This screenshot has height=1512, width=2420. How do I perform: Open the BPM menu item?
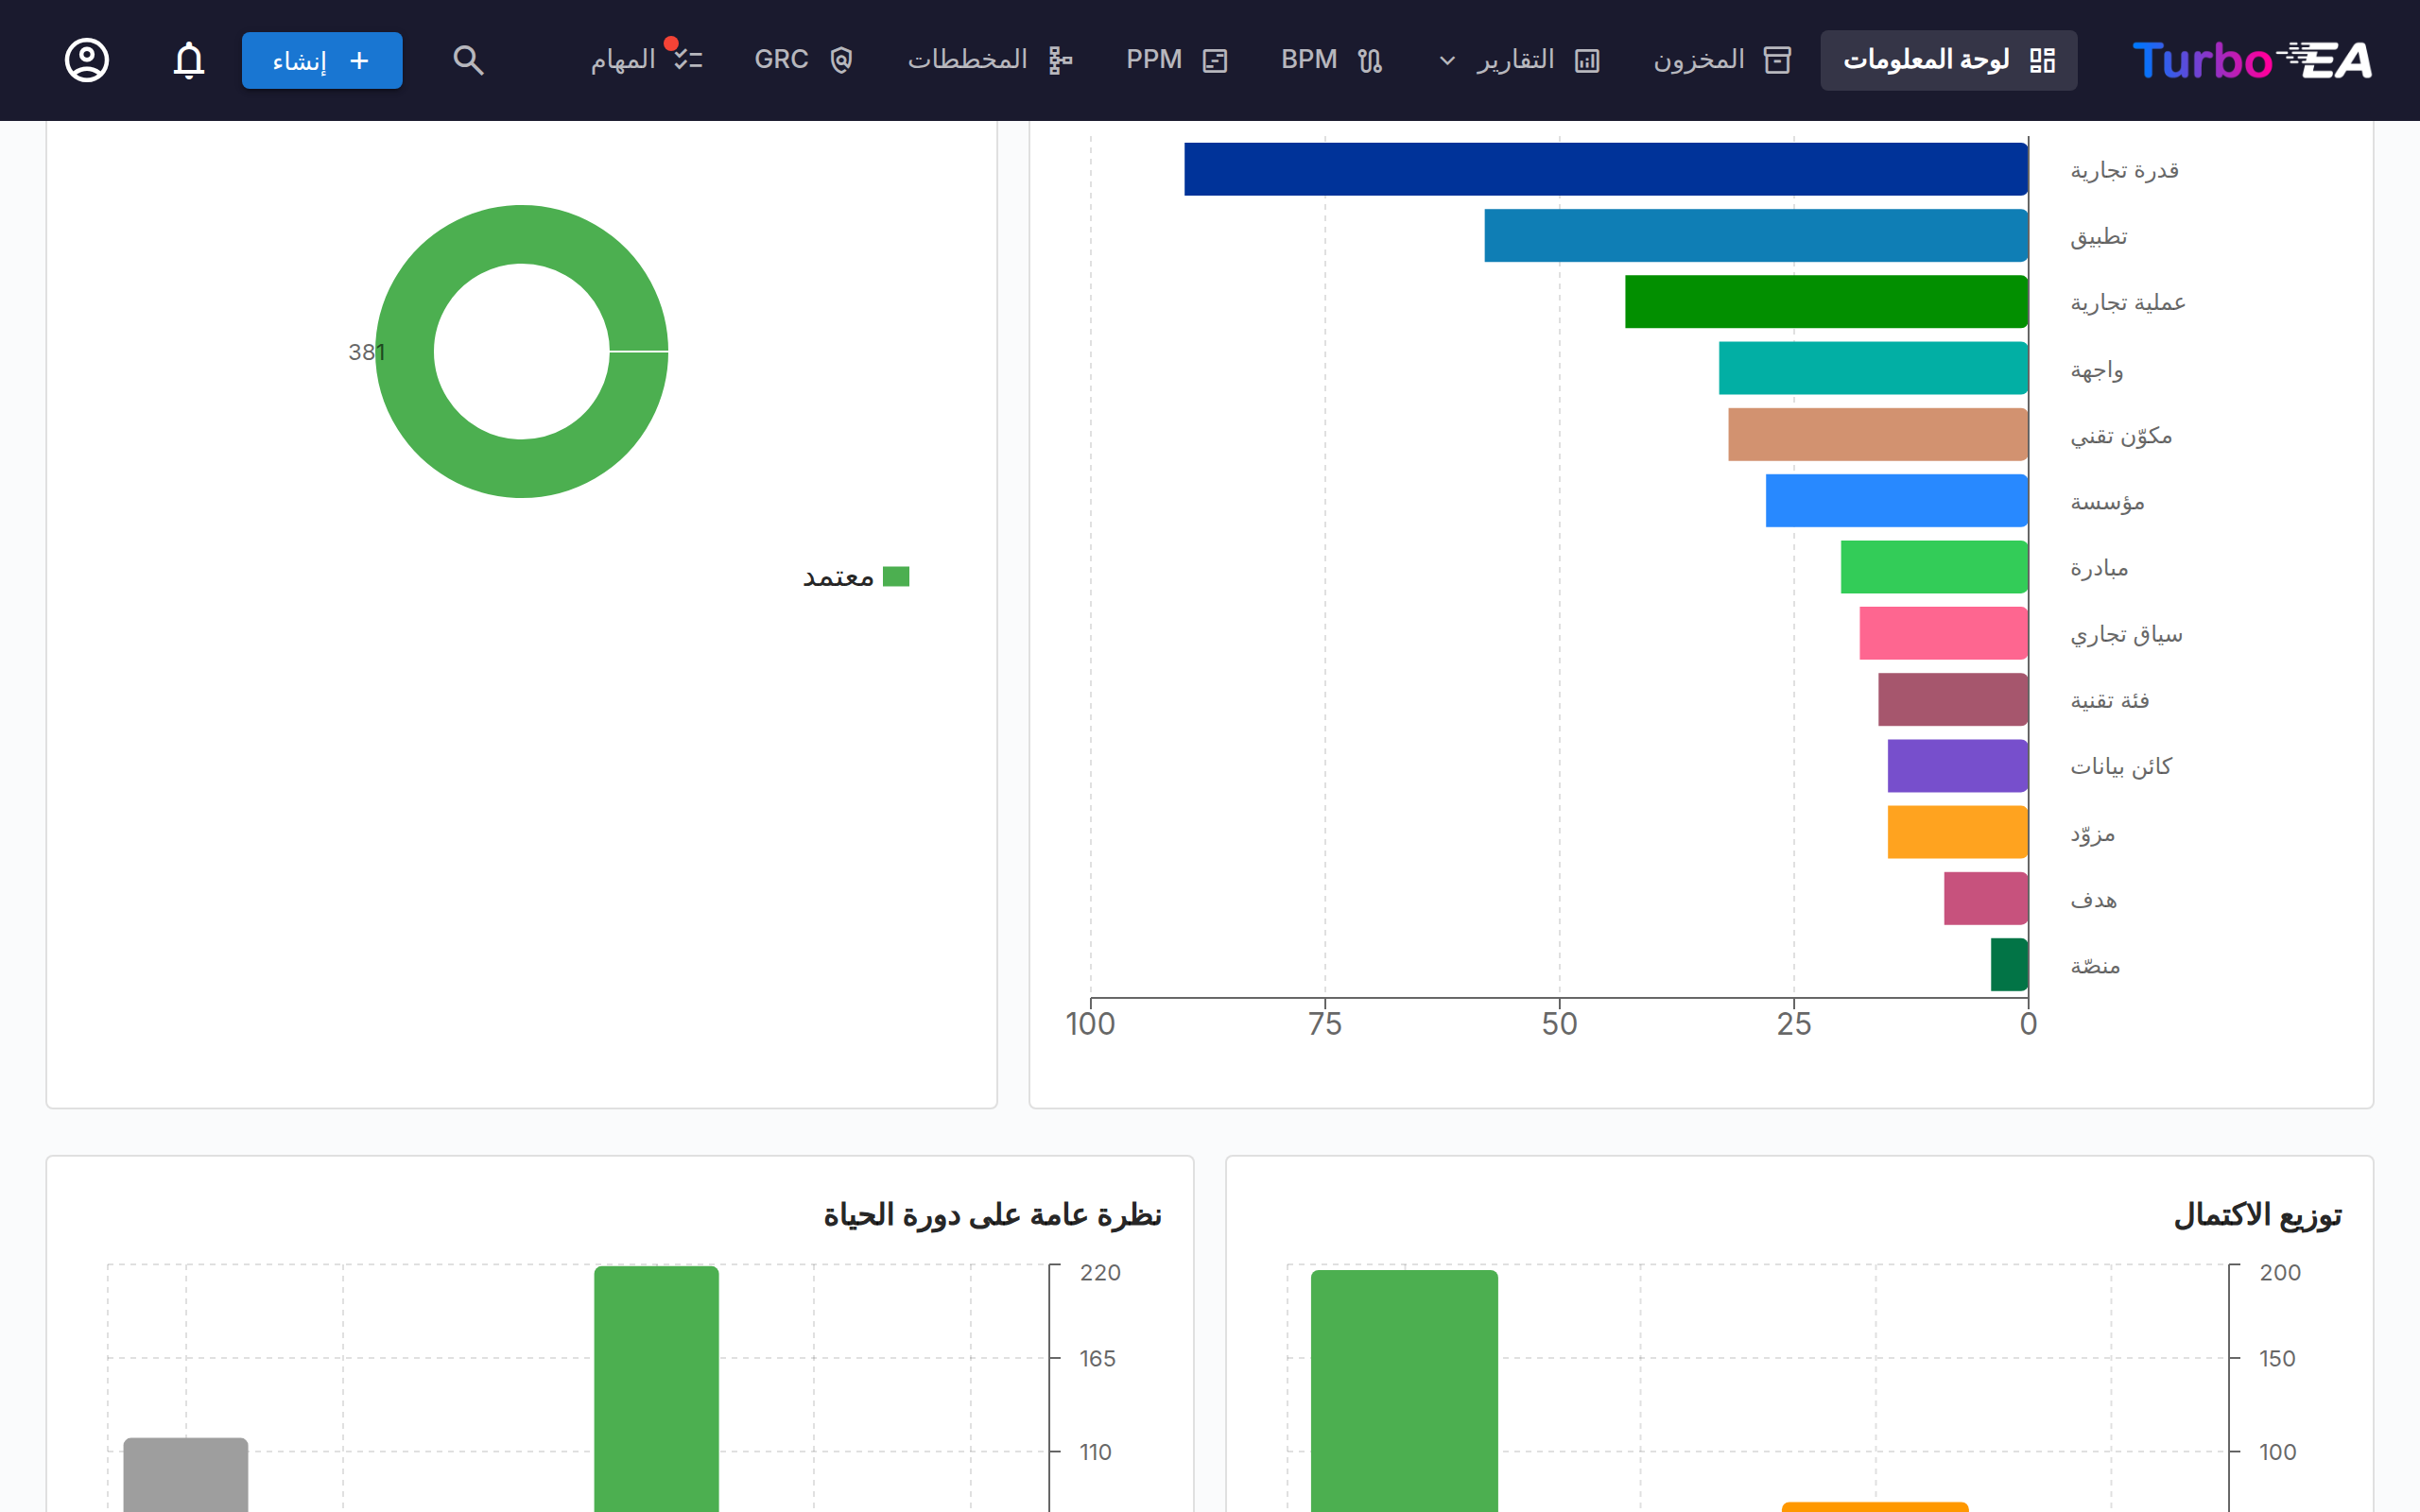pyautogui.click(x=1331, y=60)
